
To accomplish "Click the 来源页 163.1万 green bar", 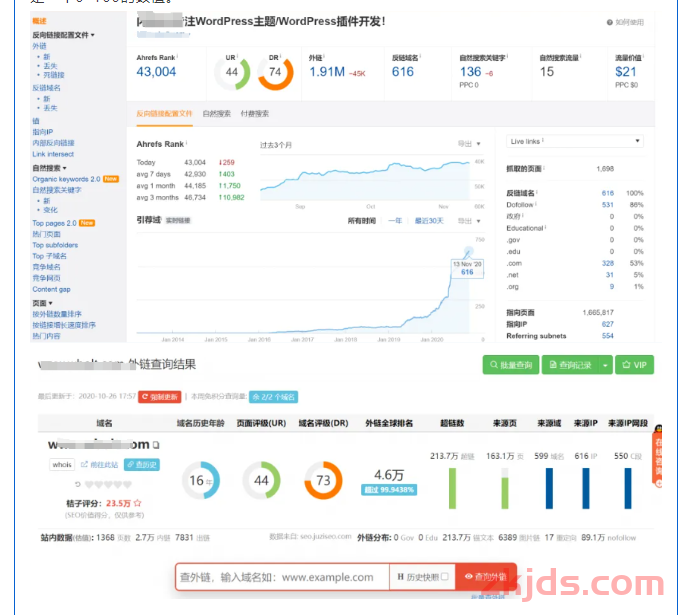I will (505, 488).
